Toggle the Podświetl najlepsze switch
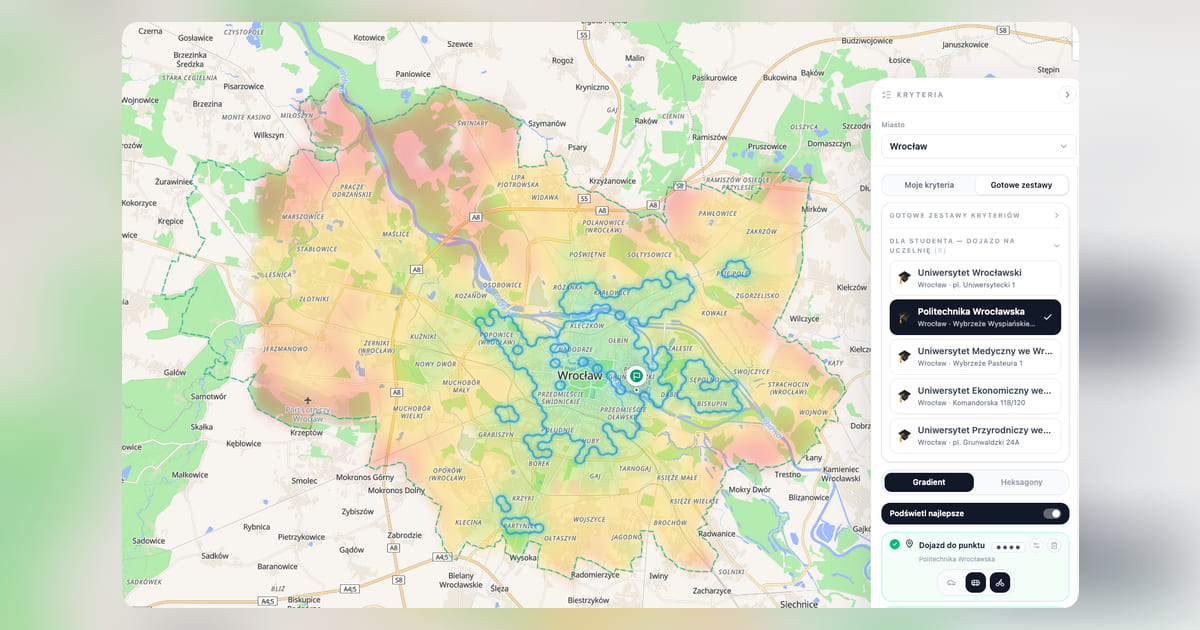 point(1052,513)
